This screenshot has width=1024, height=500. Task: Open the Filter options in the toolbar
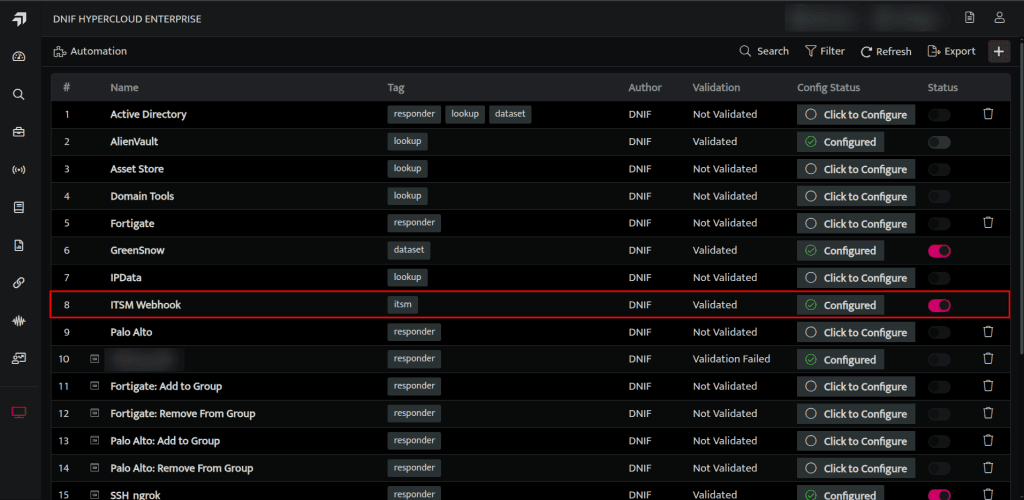pyautogui.click(x=825, y=51)
